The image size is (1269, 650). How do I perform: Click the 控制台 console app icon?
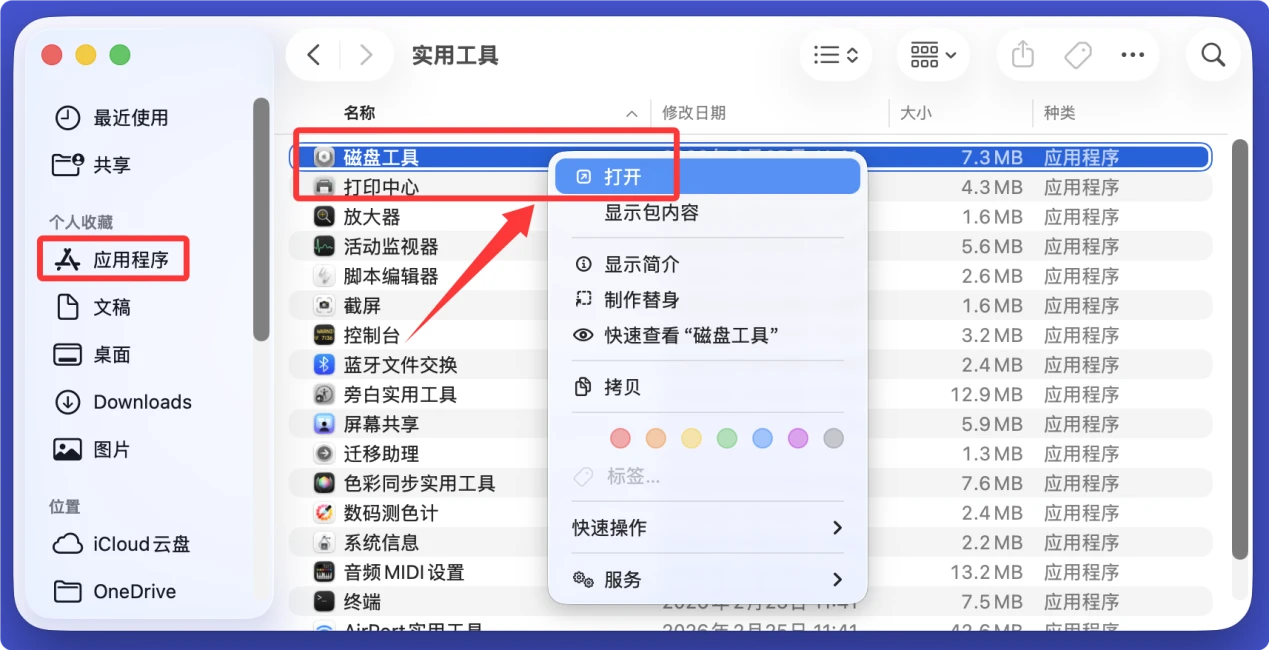[x=324, y=335]
